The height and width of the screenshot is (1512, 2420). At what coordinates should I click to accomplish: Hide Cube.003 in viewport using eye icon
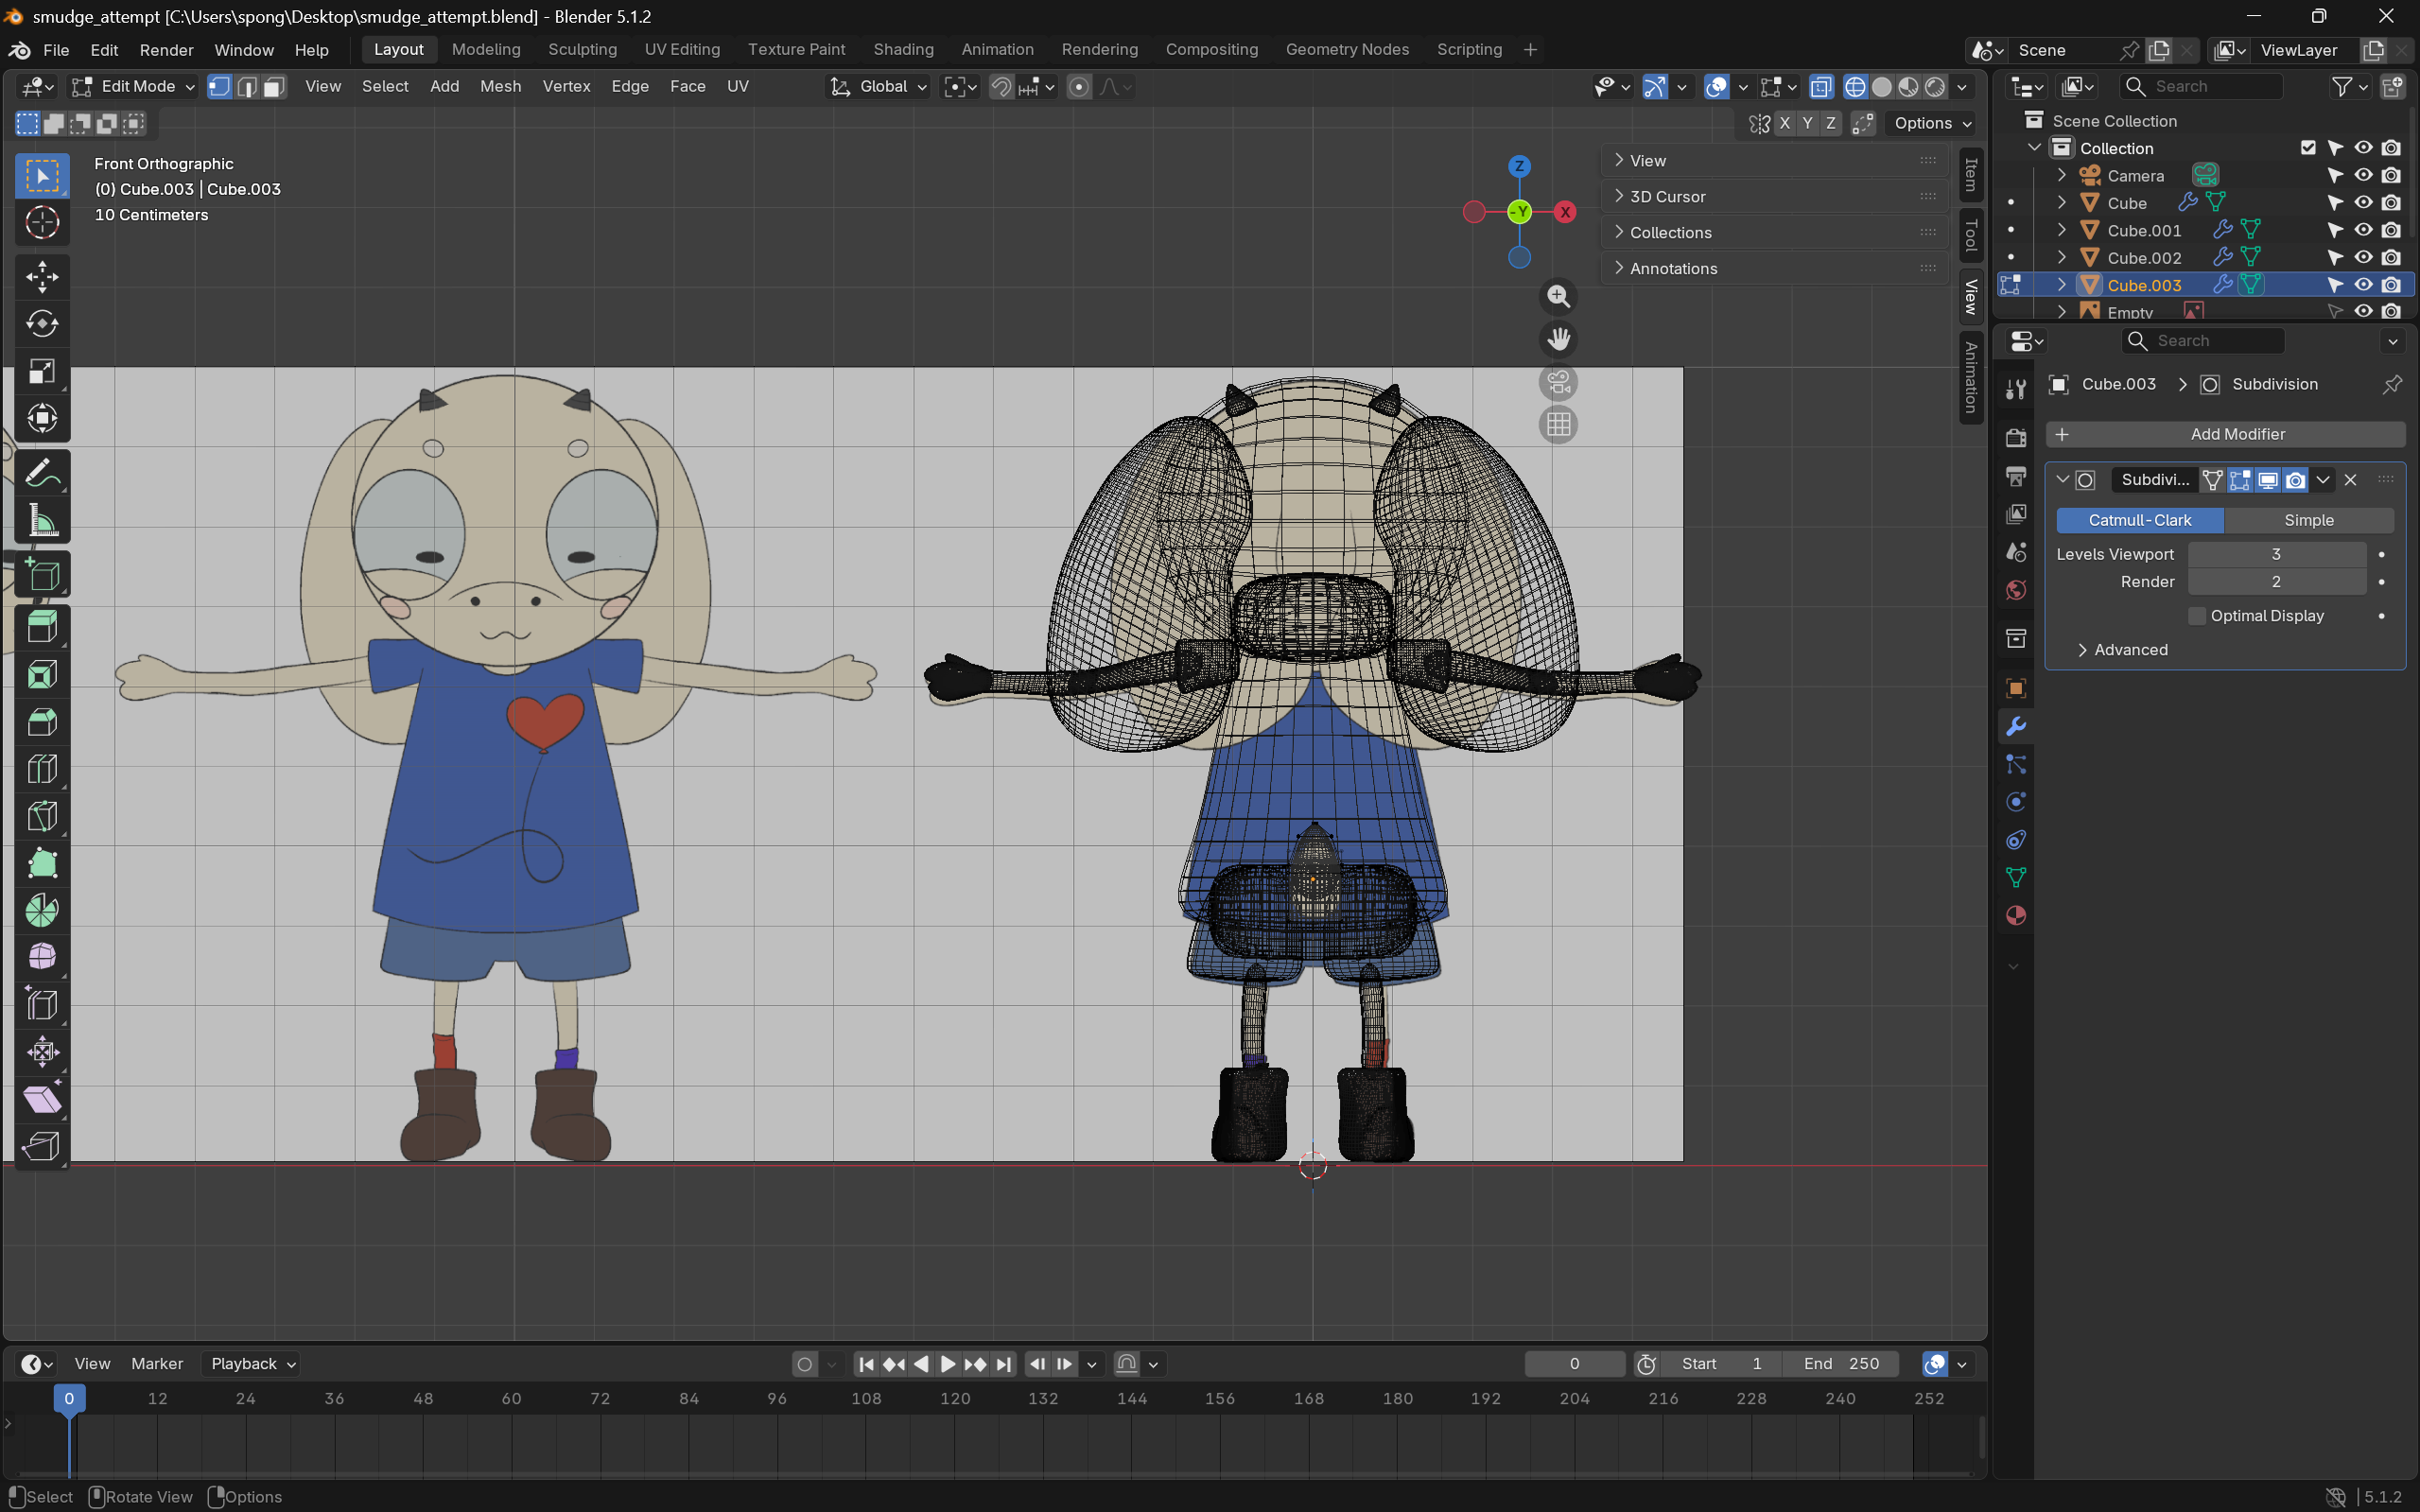pyautogui.click(x=2363, y=285)
